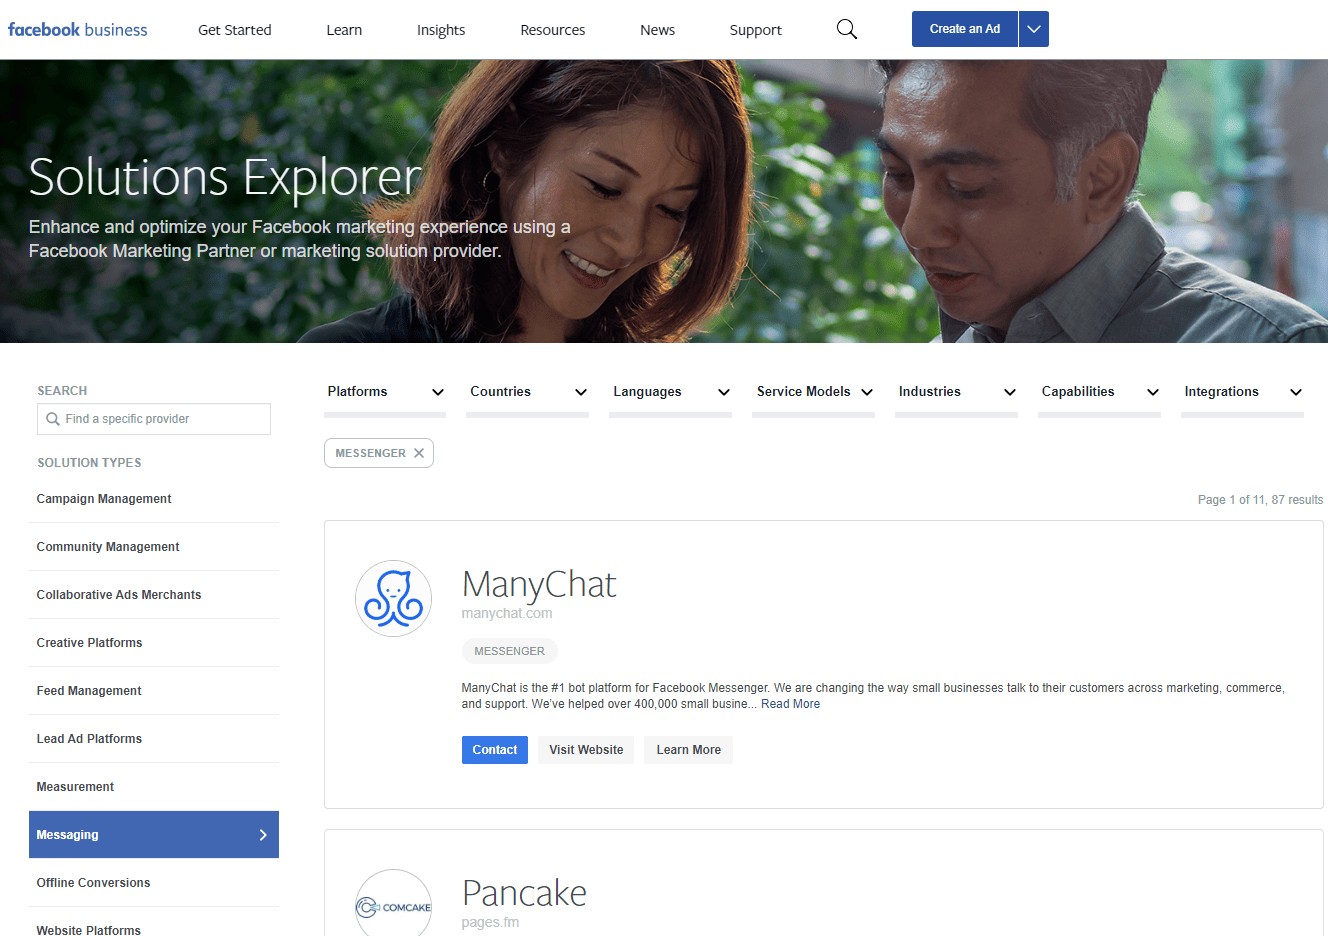Remove the MESSENGER filter chip
This screenshot has height=936, width=1328.
[x=419, y=453]
